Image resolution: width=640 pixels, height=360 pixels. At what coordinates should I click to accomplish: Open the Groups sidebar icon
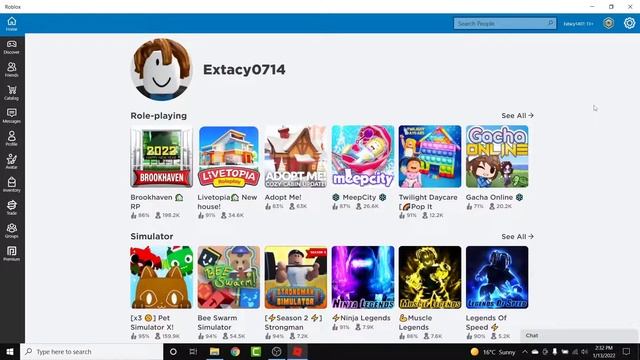[11, 230]
